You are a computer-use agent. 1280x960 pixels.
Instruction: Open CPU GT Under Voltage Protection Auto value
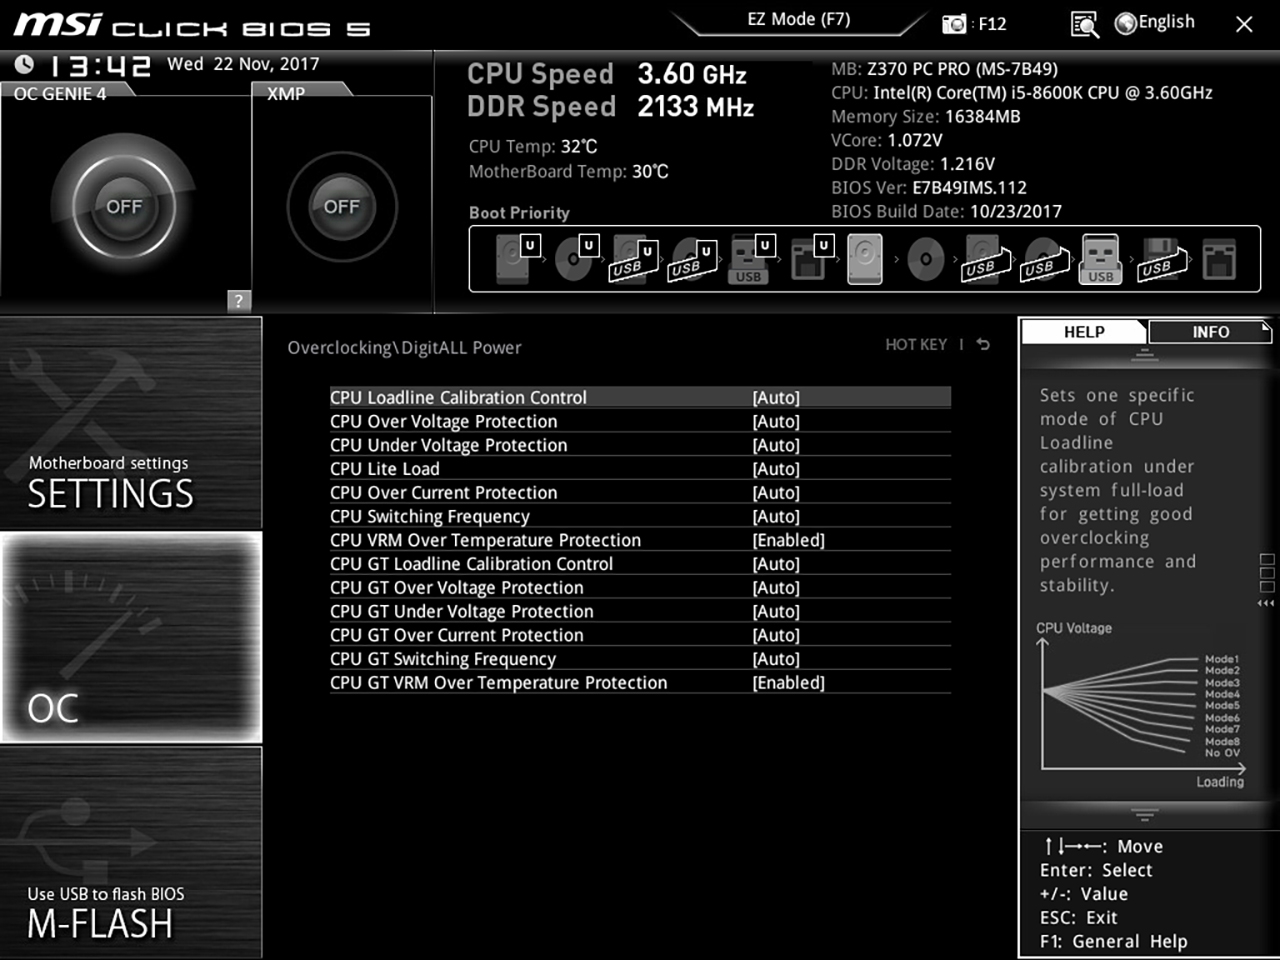coord(776,612)
